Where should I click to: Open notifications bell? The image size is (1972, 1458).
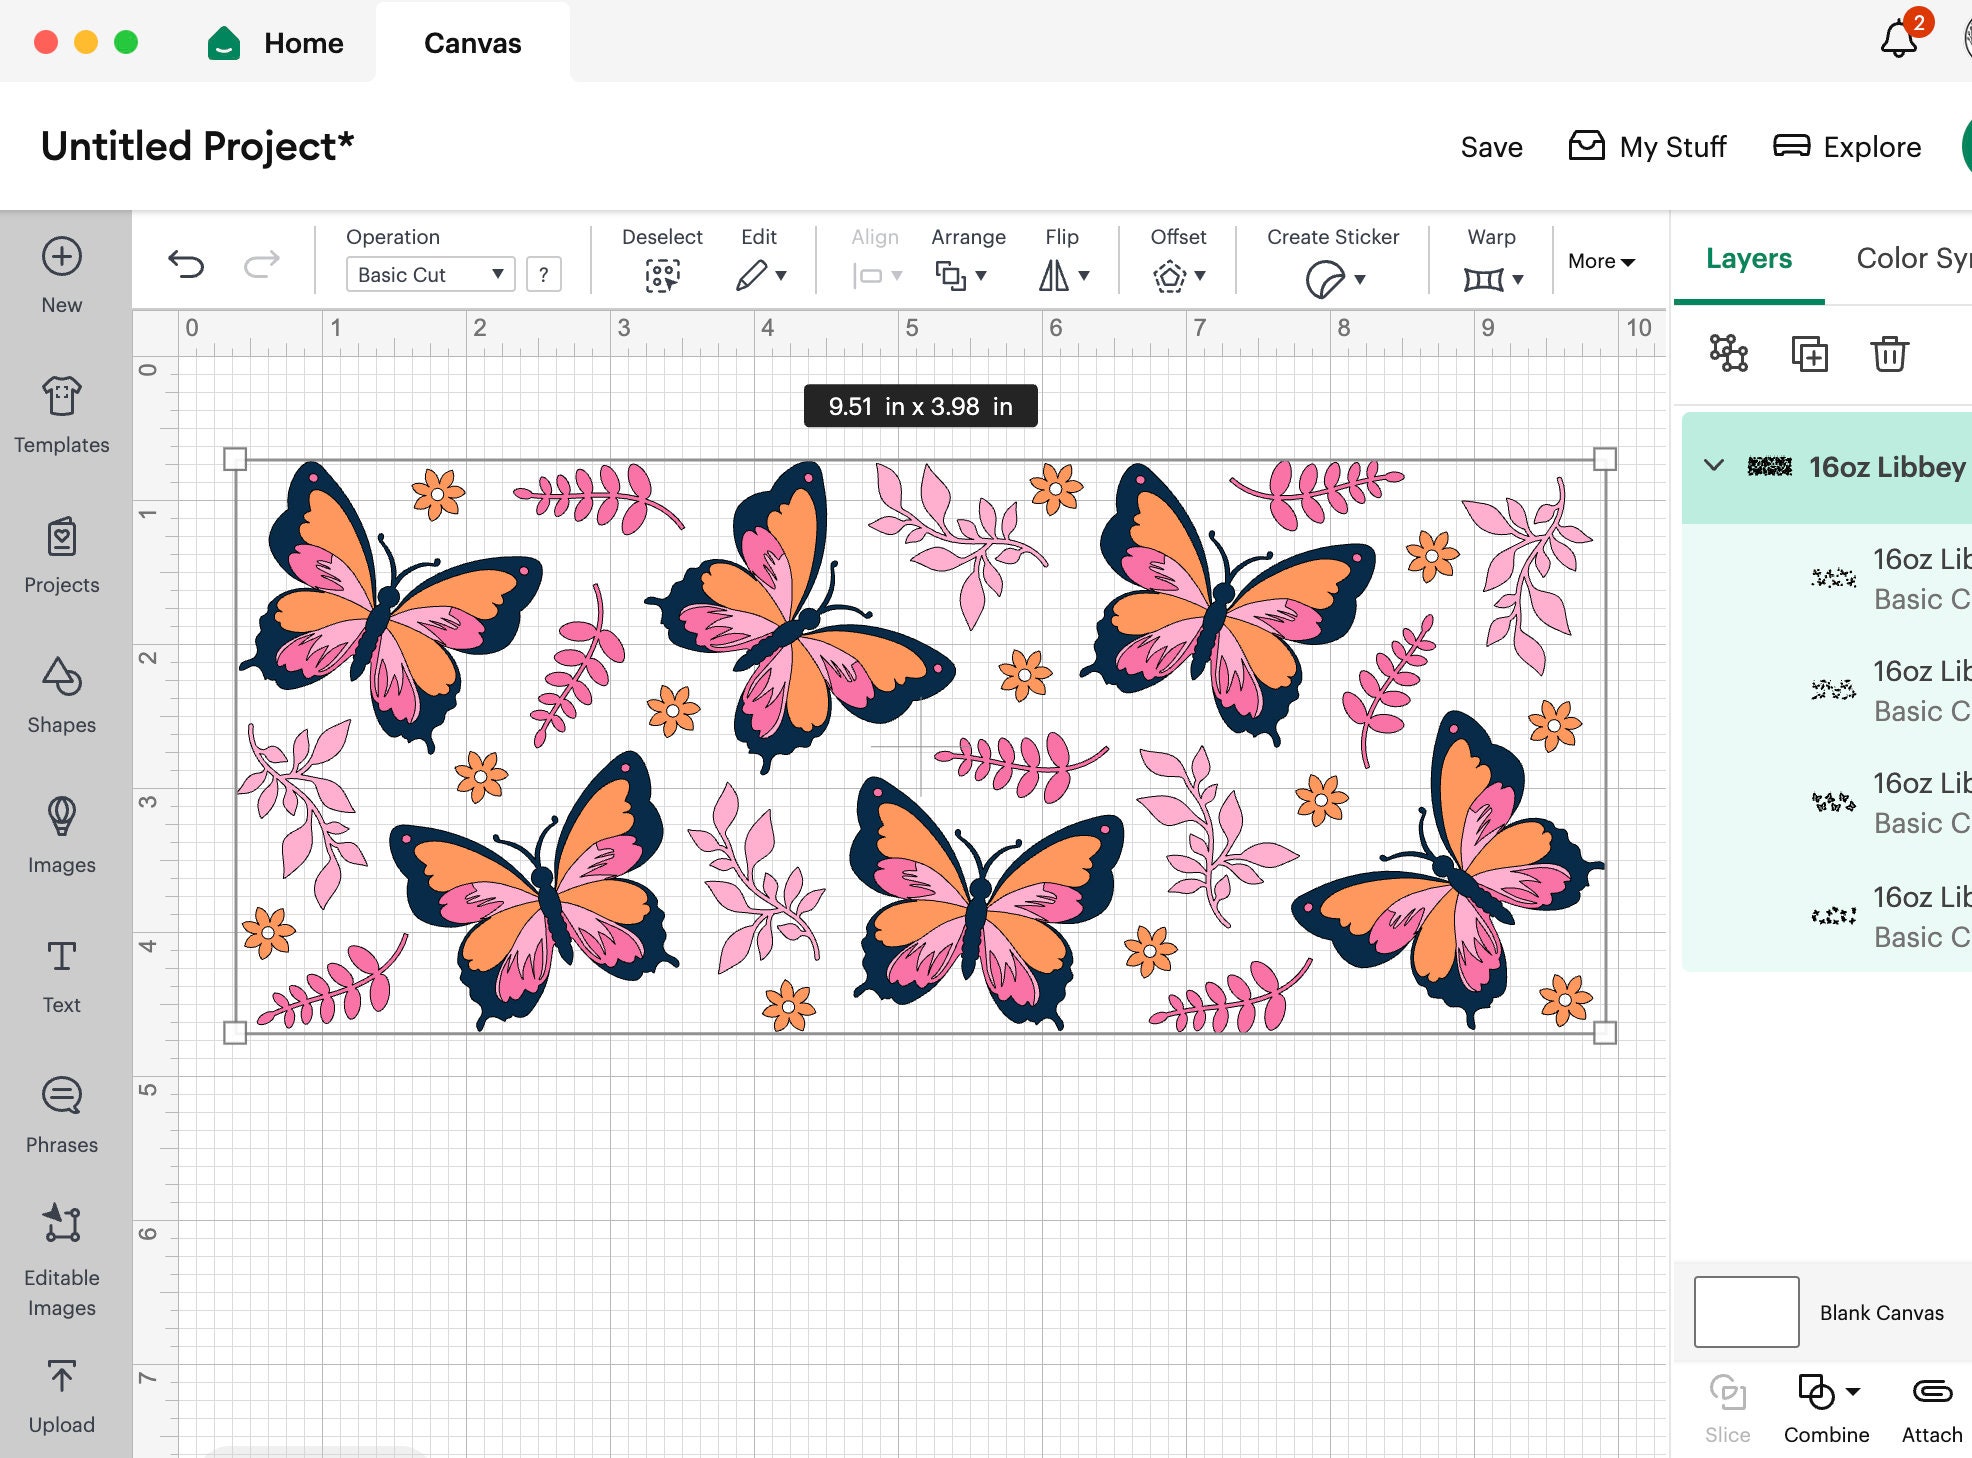tap(1899, 40)
